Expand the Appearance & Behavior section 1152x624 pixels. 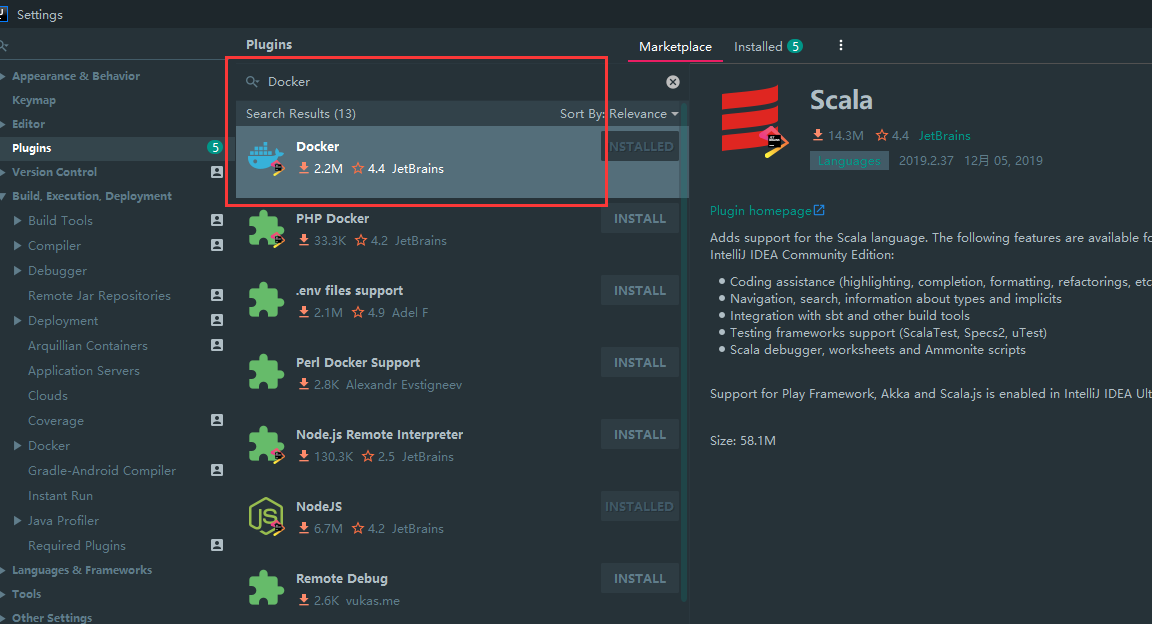[4, 77]
